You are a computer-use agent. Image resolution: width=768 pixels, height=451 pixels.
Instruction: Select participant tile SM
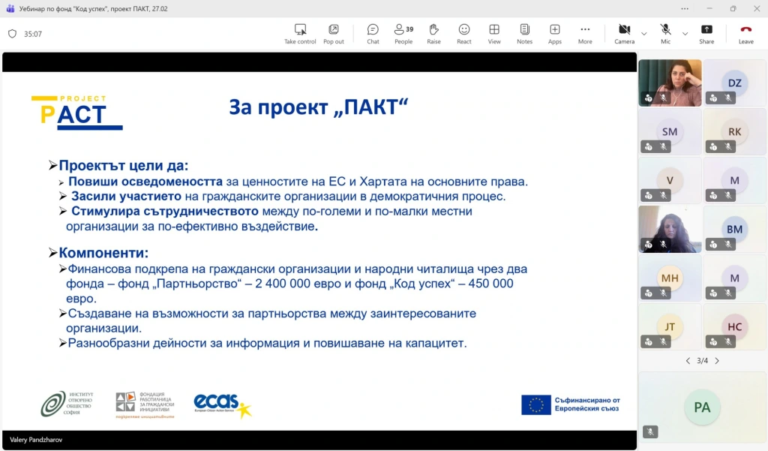(670, 132)
